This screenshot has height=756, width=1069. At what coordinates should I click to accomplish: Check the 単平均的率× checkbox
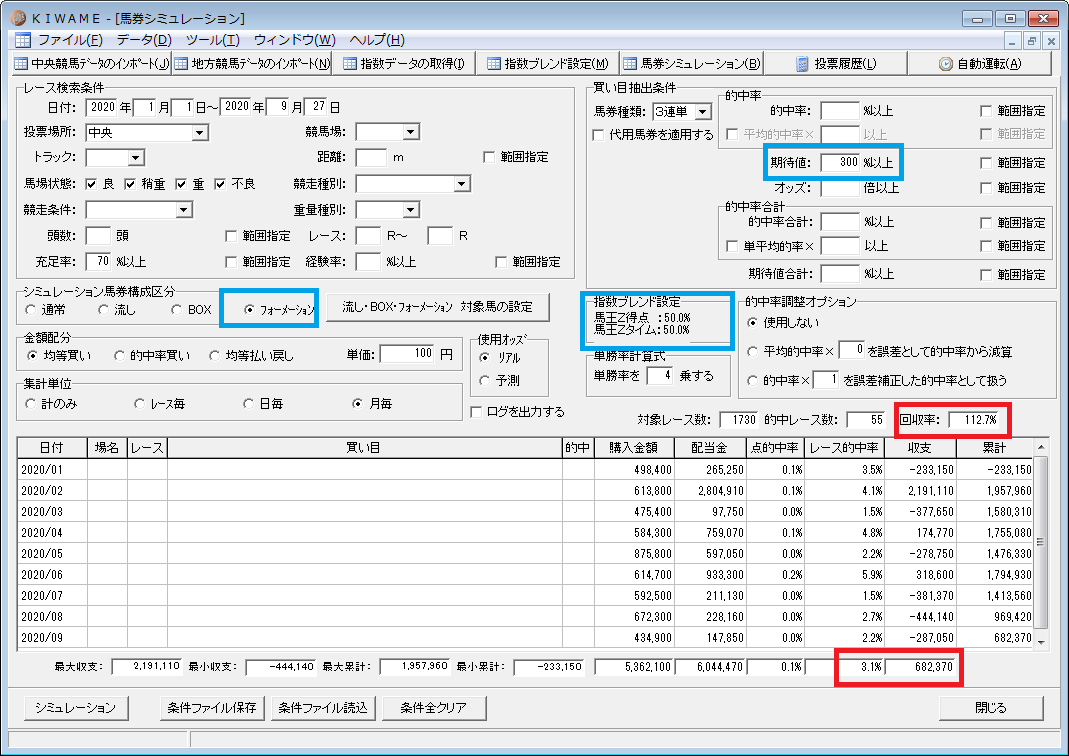732,246
